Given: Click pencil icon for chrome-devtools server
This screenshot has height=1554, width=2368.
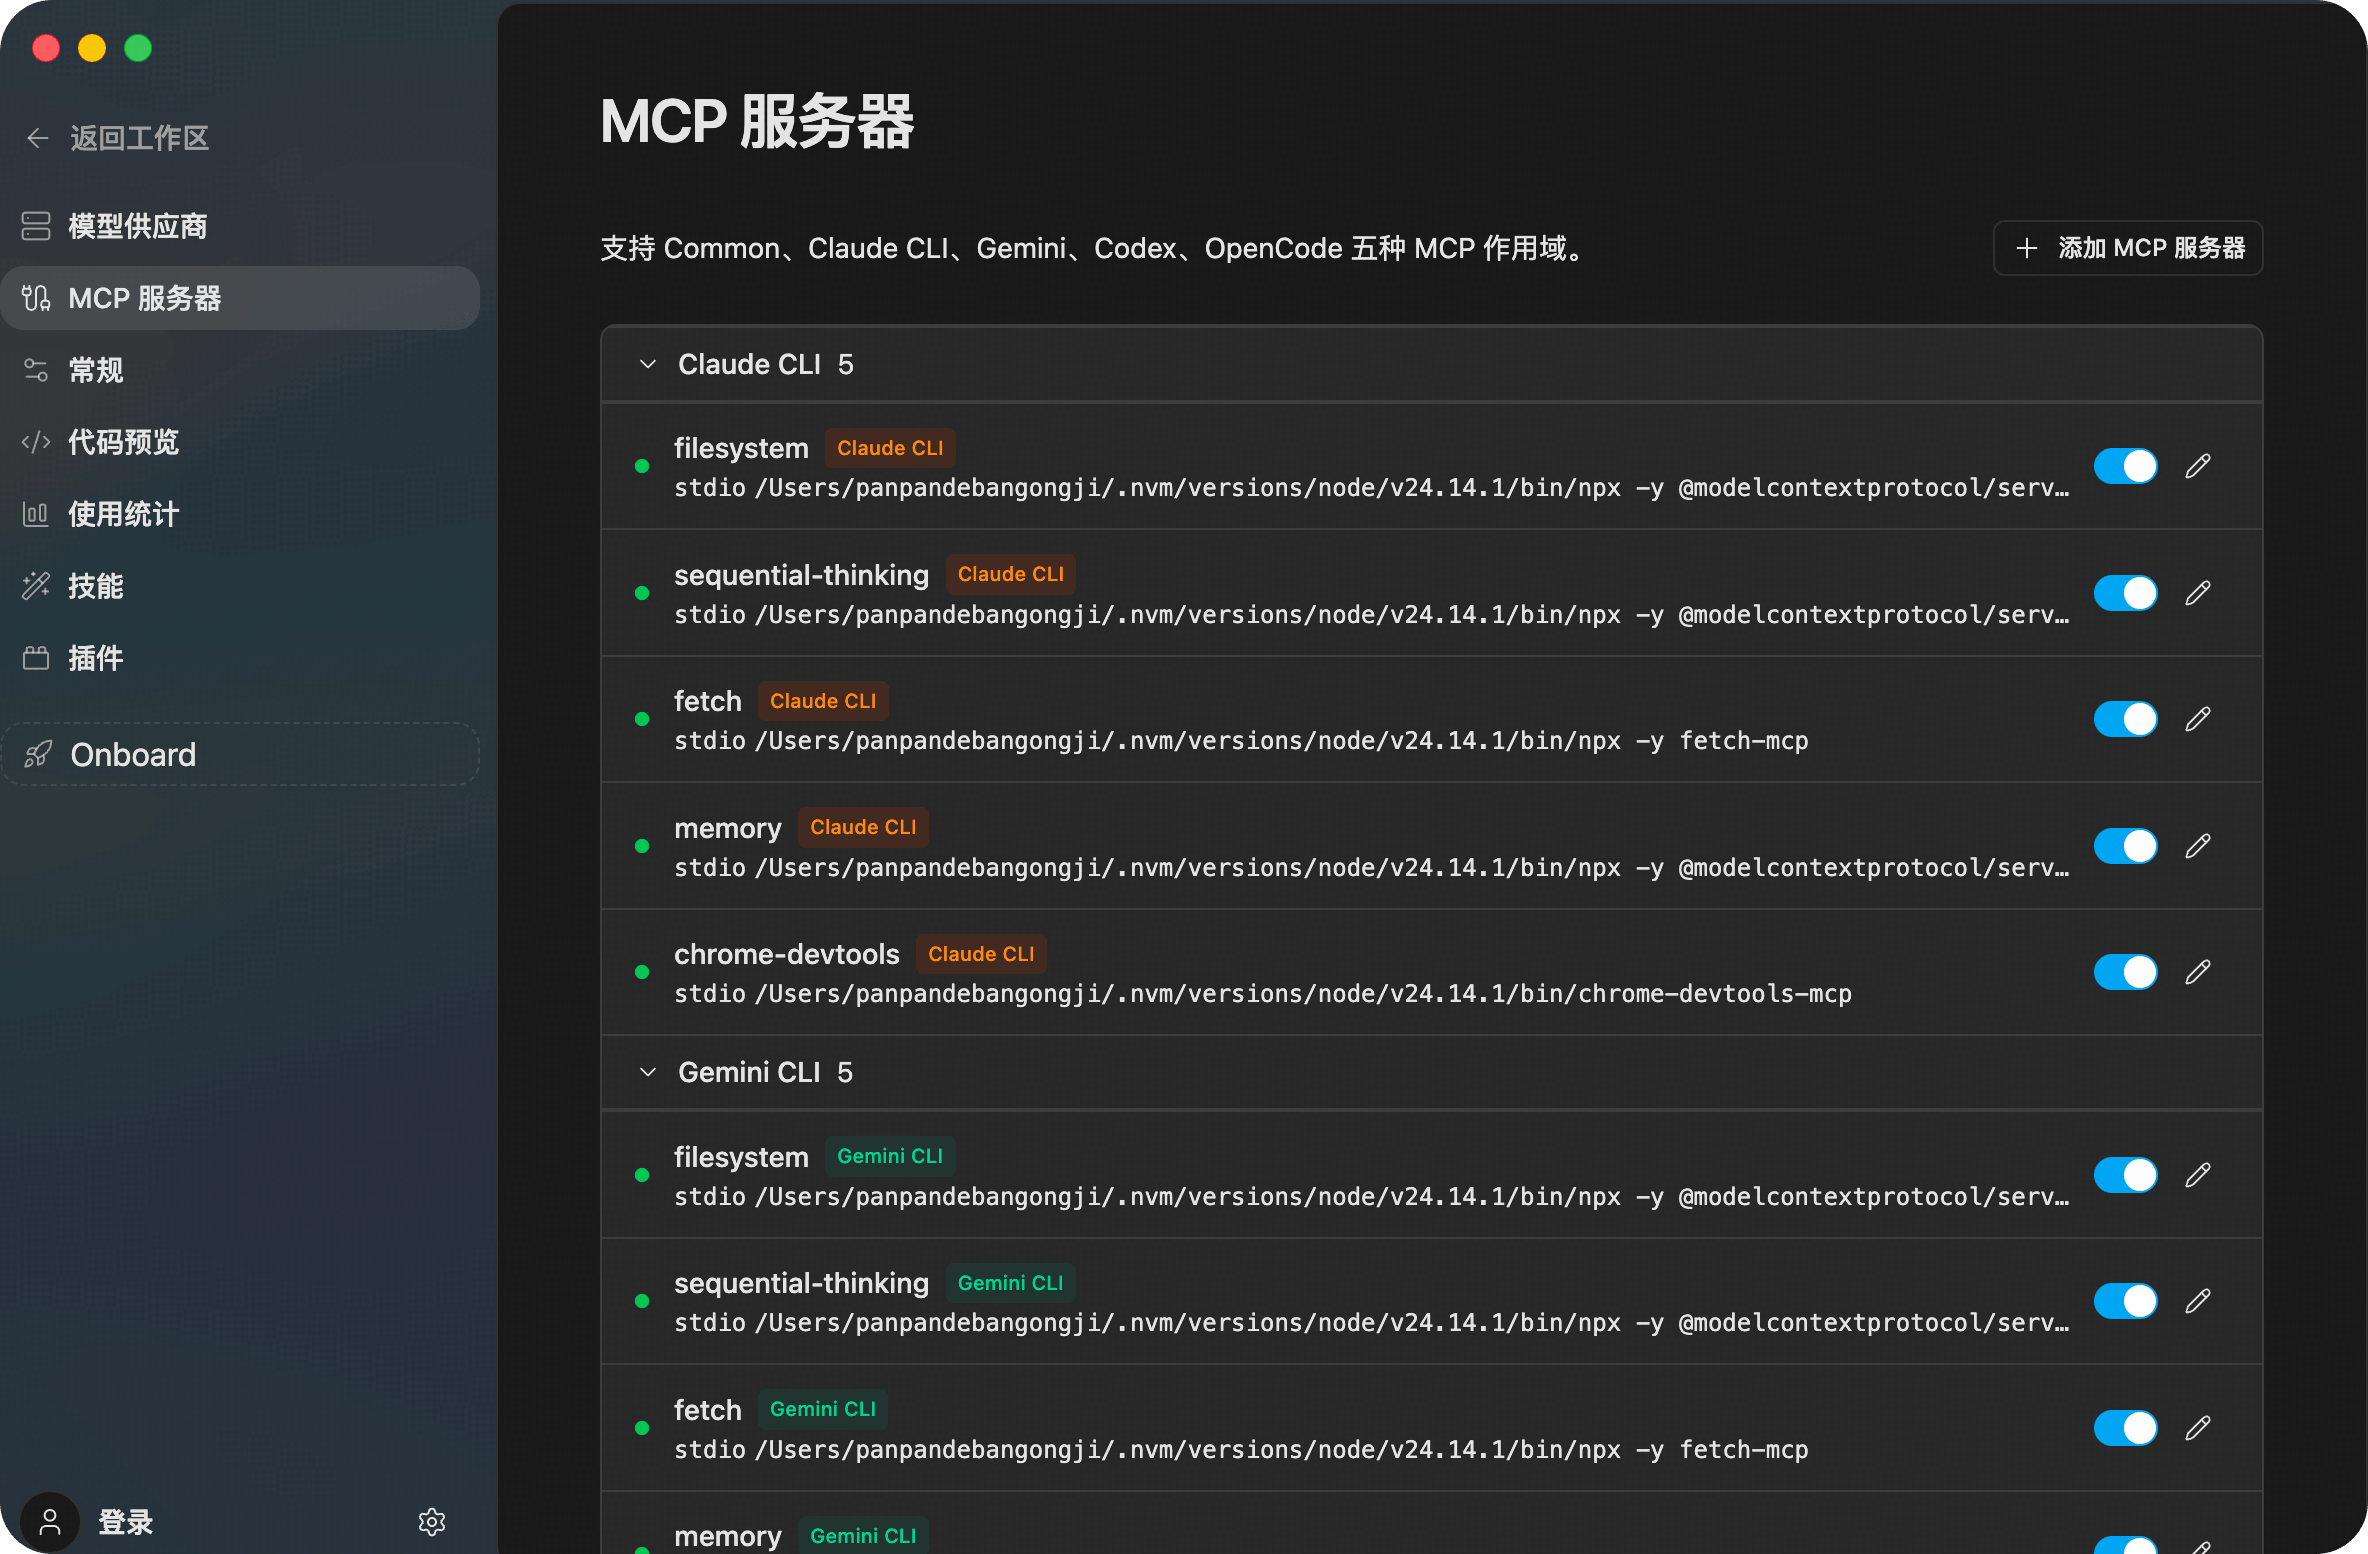Looking at the screenshot, I should click(2197, 972).
